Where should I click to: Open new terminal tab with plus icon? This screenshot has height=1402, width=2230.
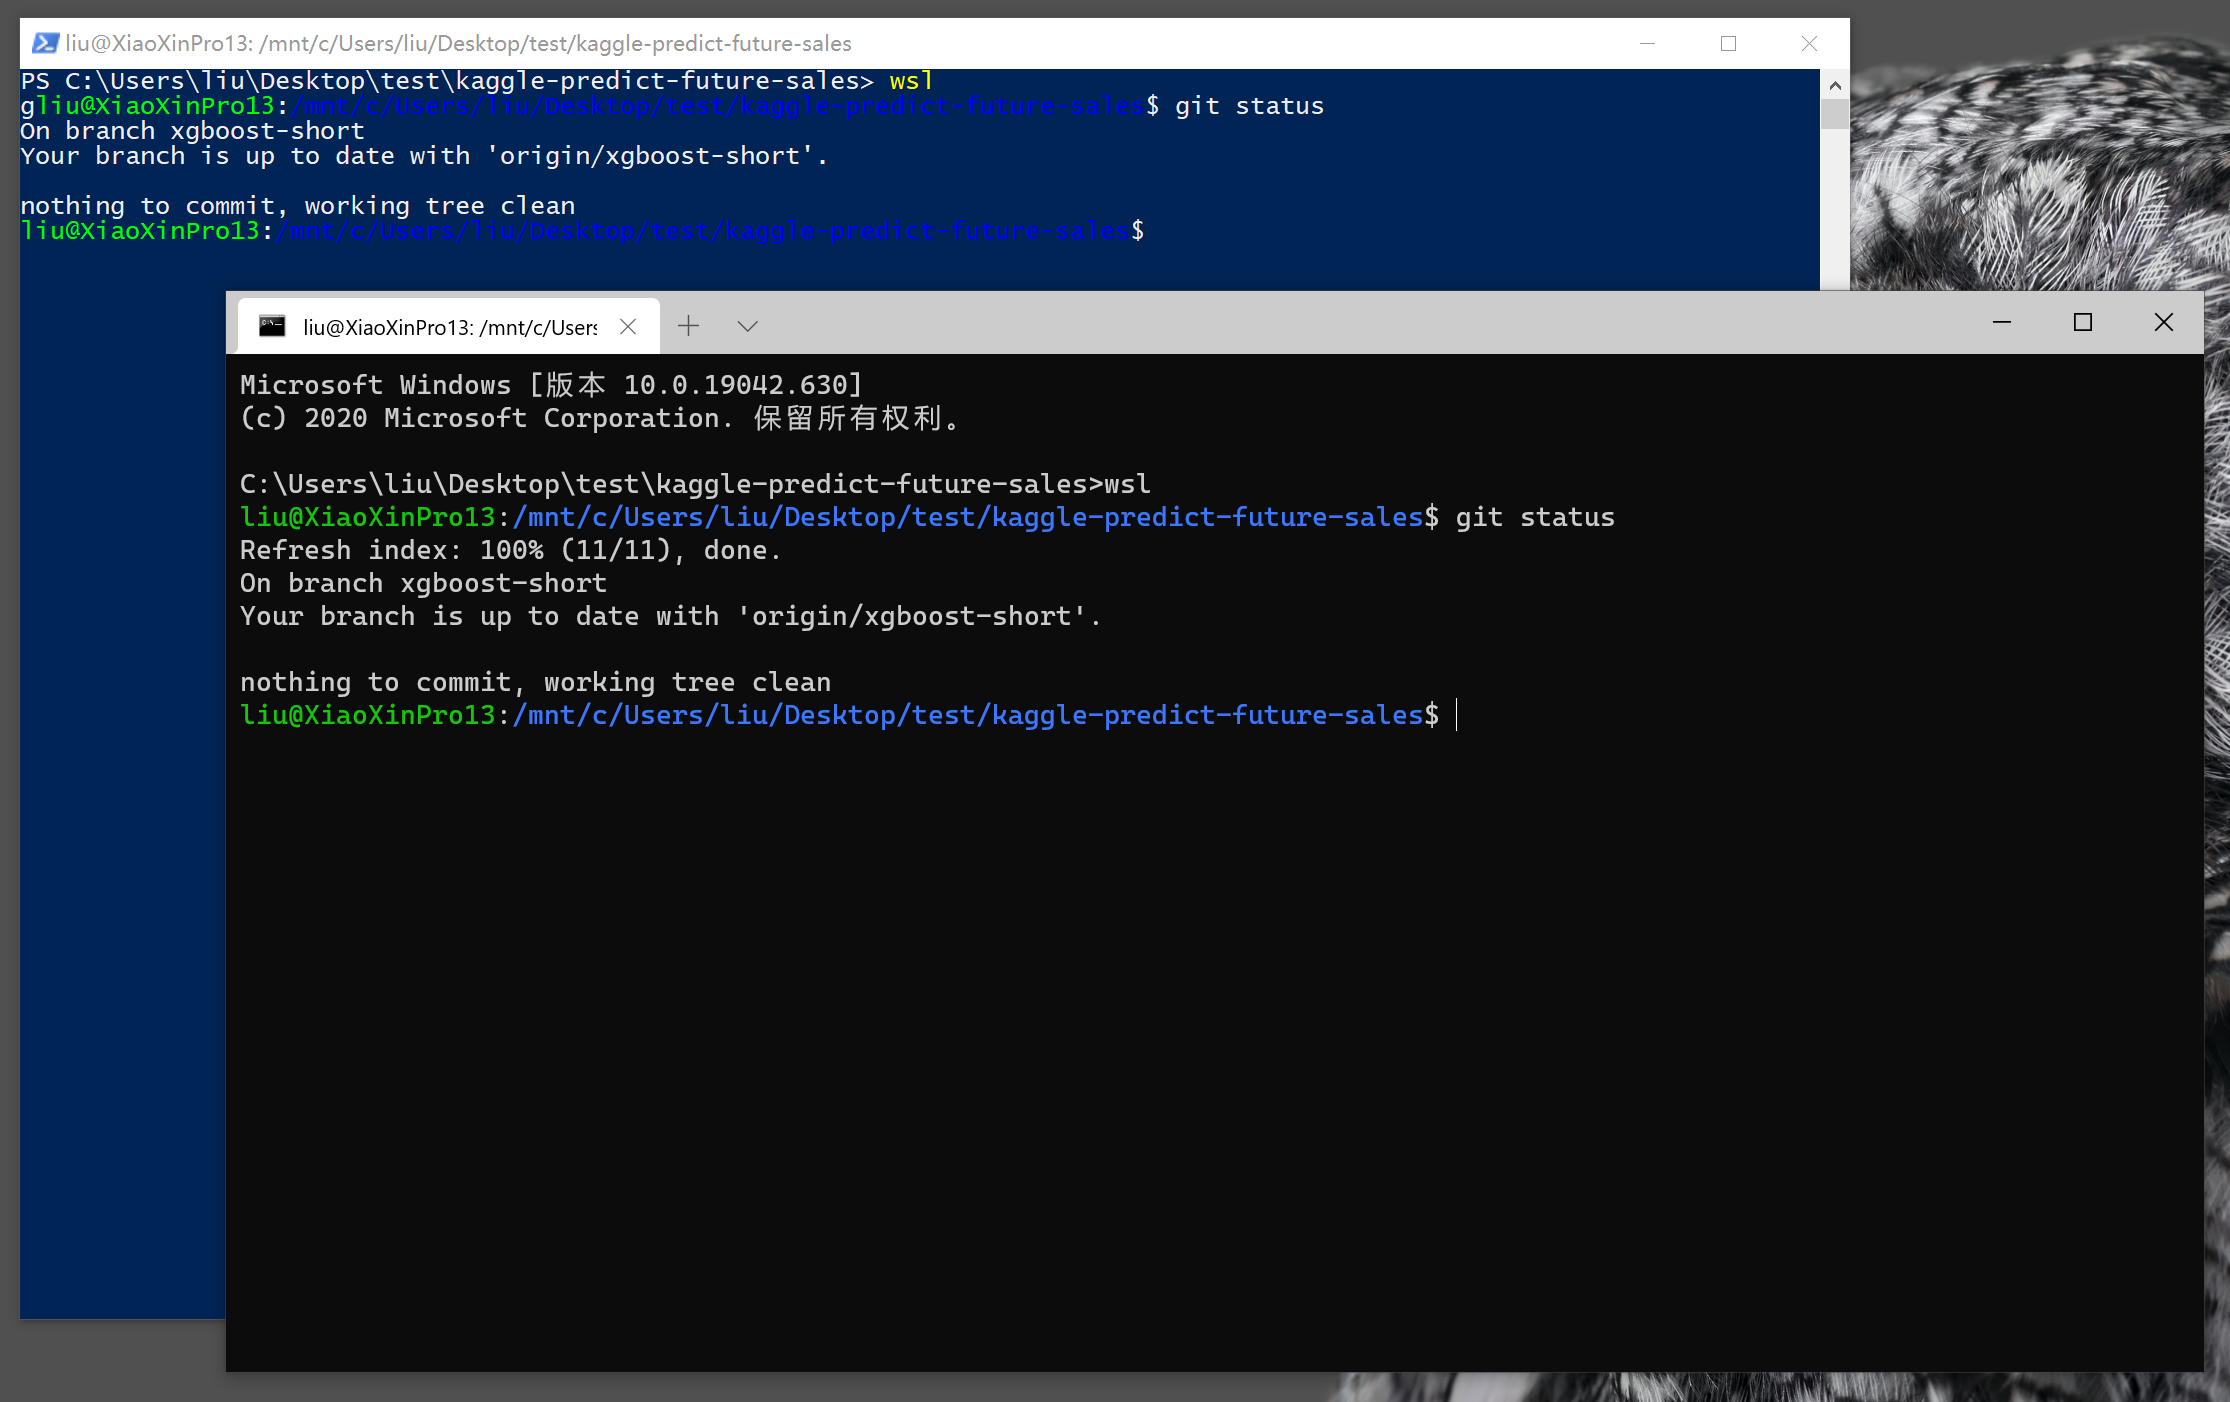690,326
